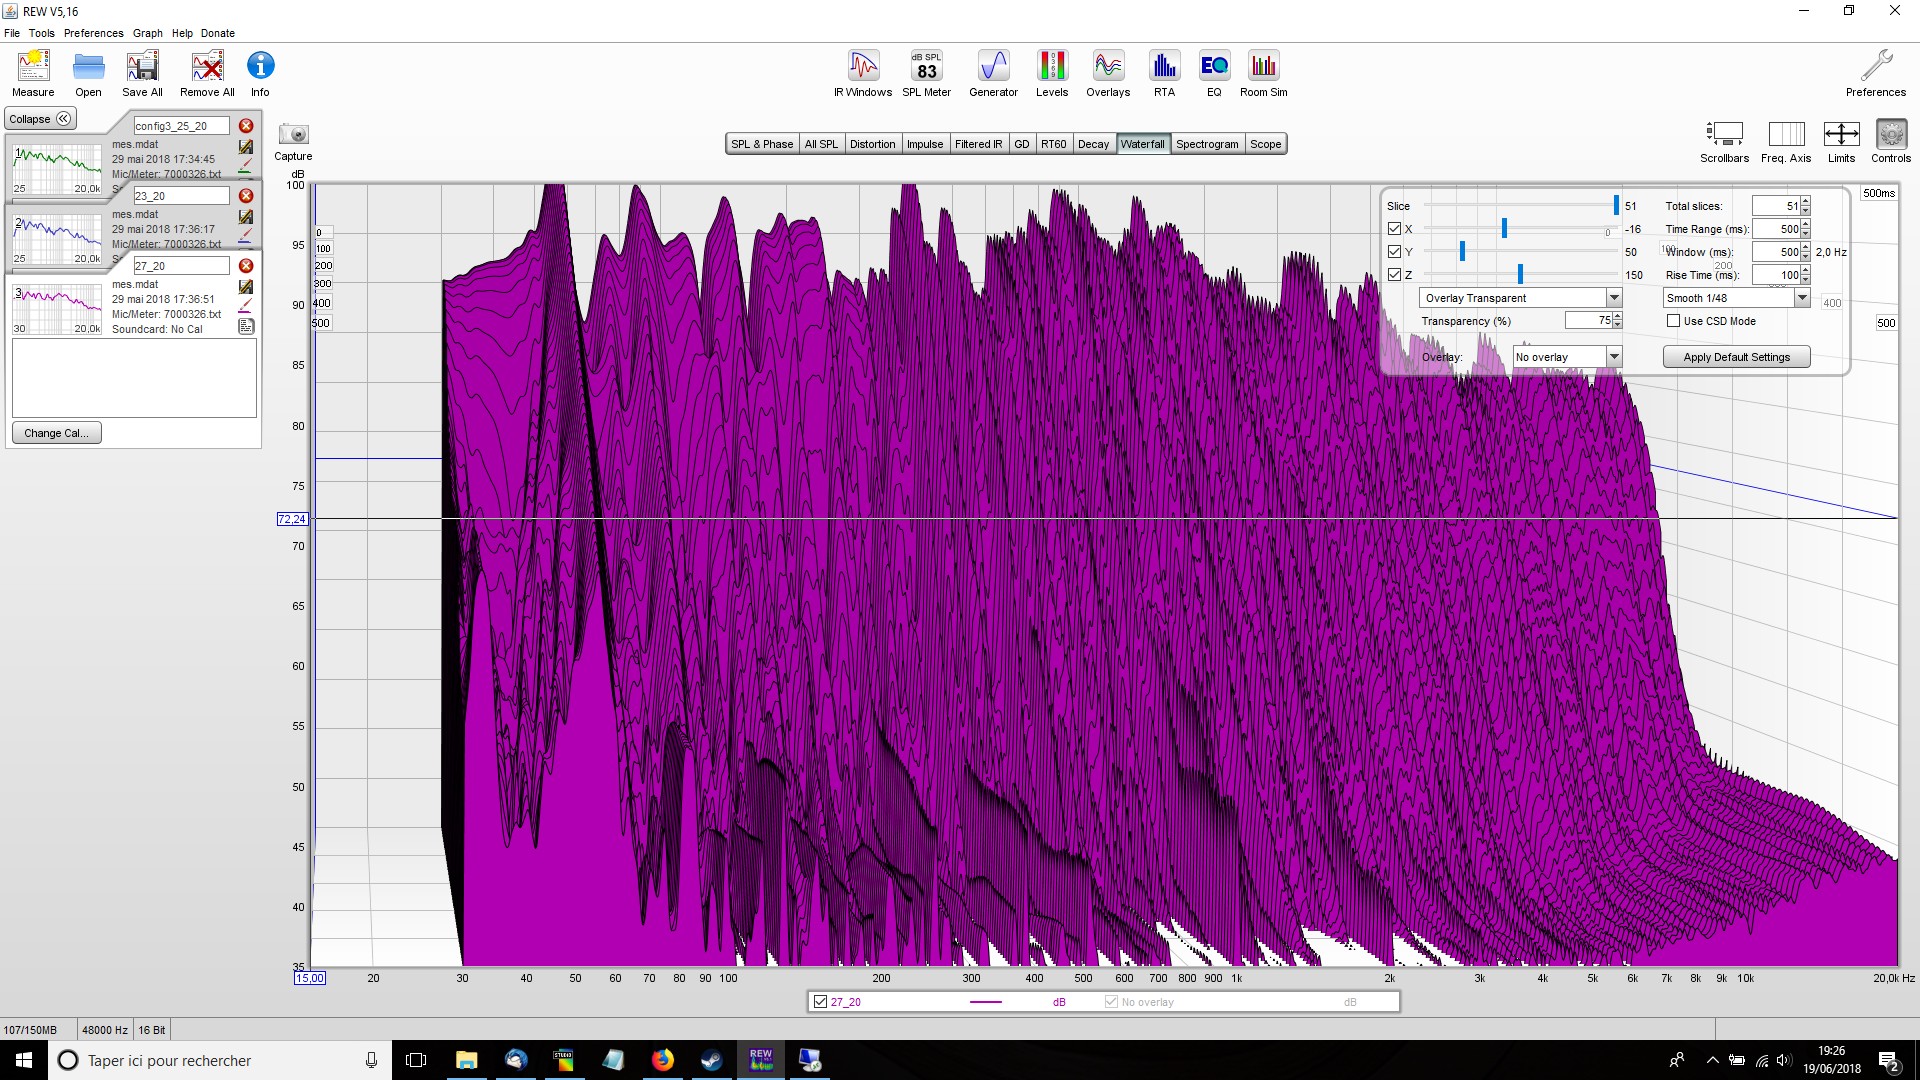This screenshot has width=1920, height=1080.
Task: Open File Explorer from the taskbar
Action: coord(466,1060)
